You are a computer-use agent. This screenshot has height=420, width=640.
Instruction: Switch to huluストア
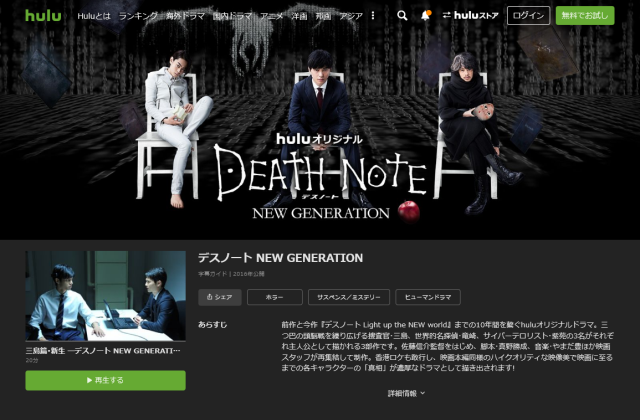coord(470,16)
